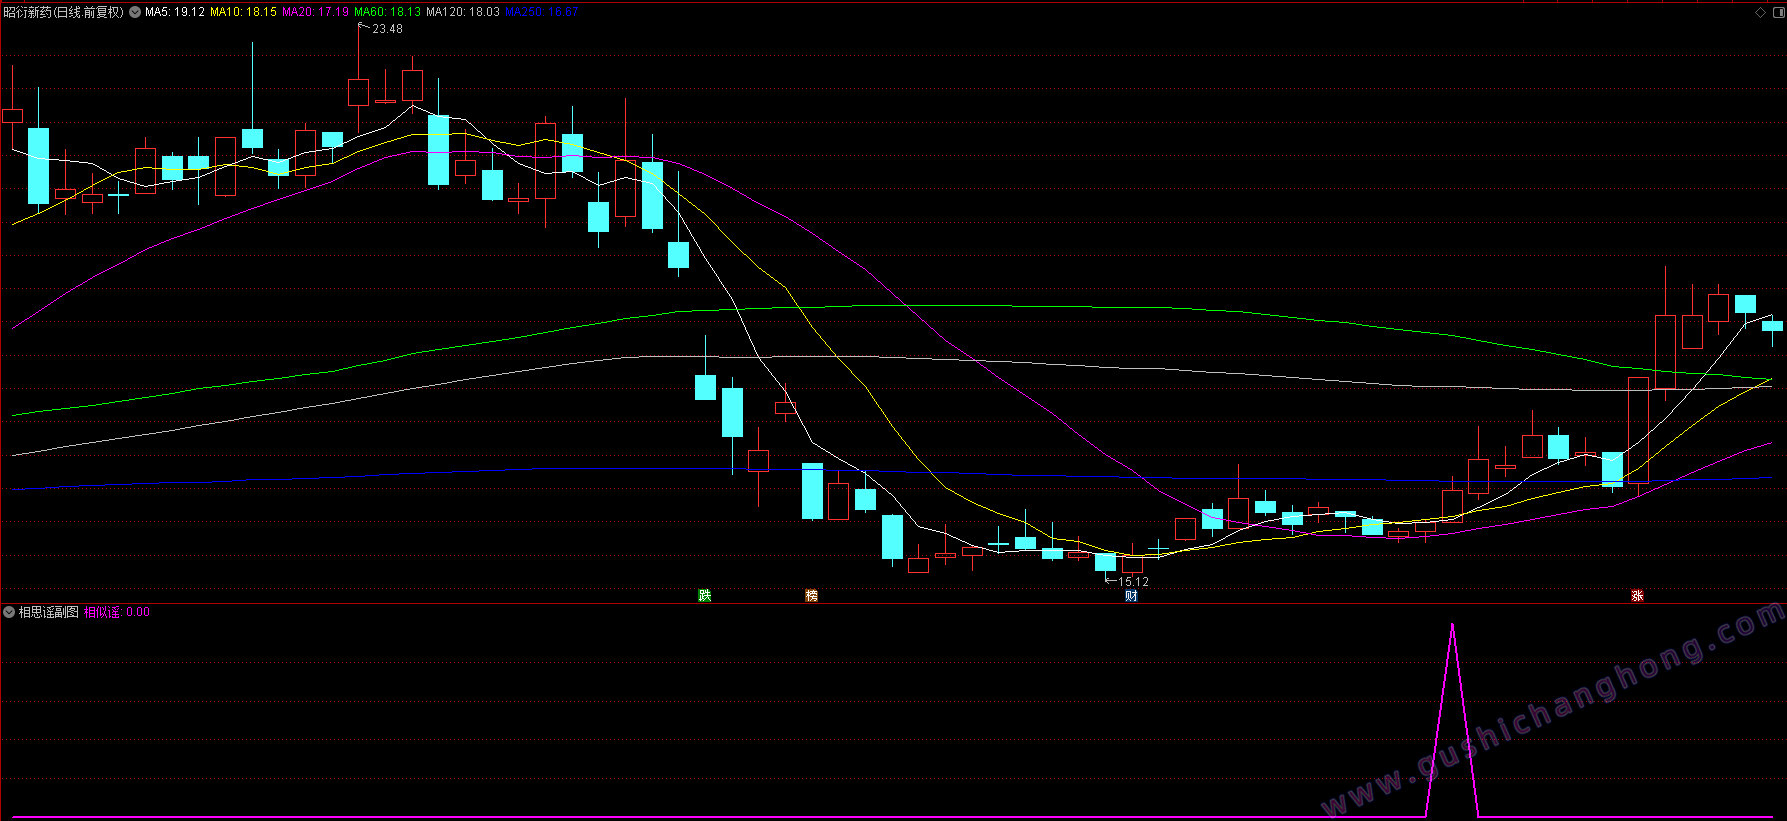
Task: Click the magenta spike peak in sub-chart
Action: [x=1452, y=627]
